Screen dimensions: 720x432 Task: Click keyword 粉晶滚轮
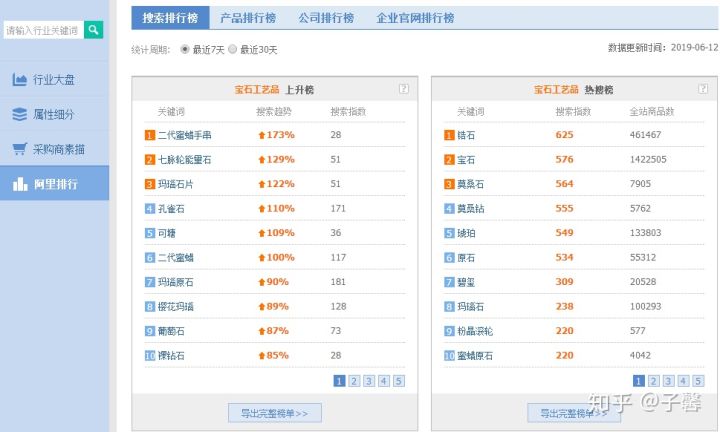click(x=475, y=331)
